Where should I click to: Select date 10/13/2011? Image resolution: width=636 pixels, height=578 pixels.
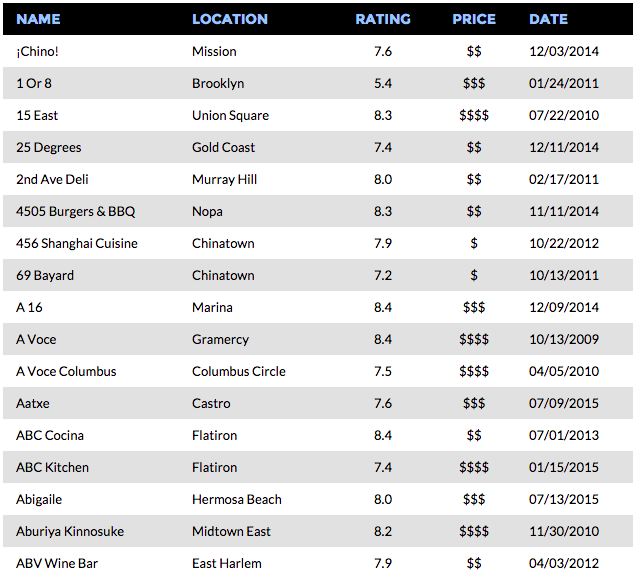[x=564, y=275]
